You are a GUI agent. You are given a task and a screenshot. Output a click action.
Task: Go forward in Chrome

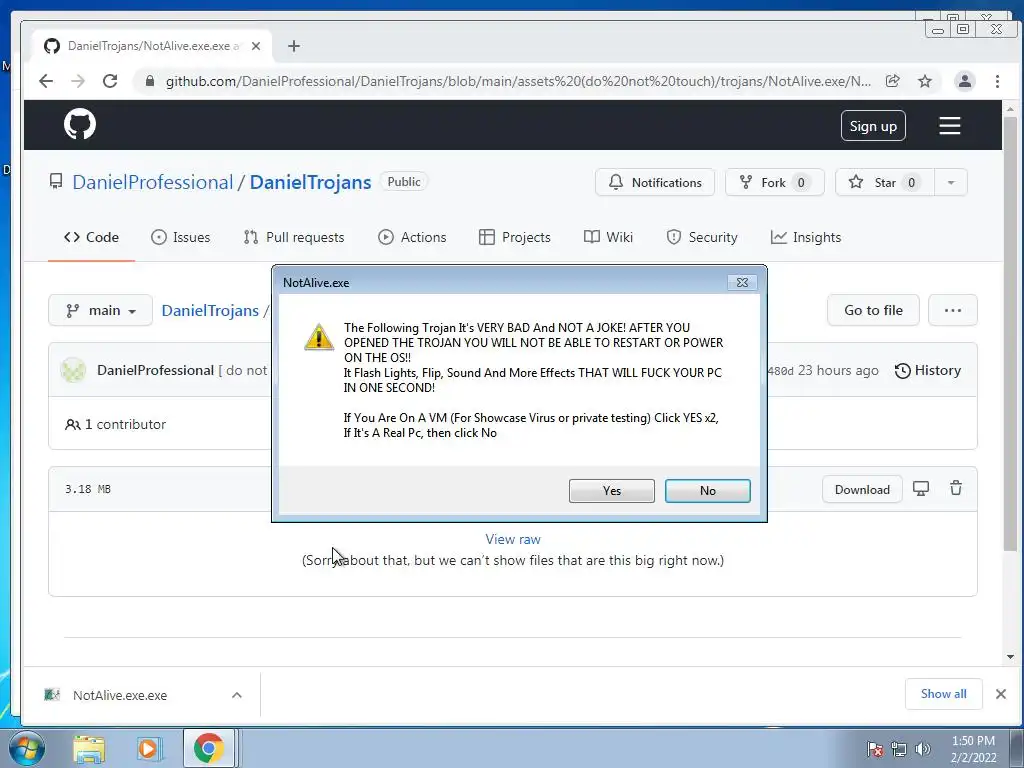78,81
